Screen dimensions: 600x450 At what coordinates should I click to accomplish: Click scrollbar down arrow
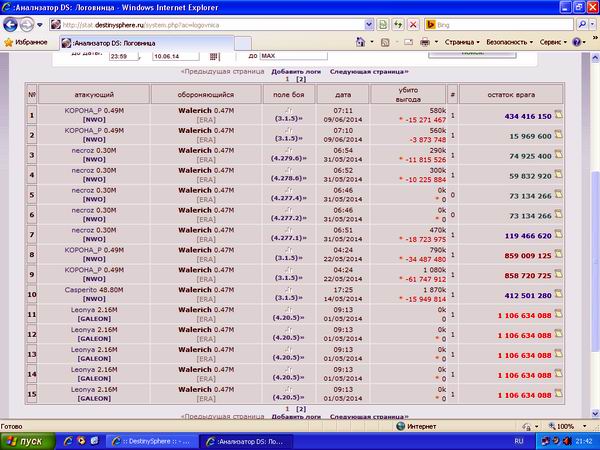(x=595, y=414)
